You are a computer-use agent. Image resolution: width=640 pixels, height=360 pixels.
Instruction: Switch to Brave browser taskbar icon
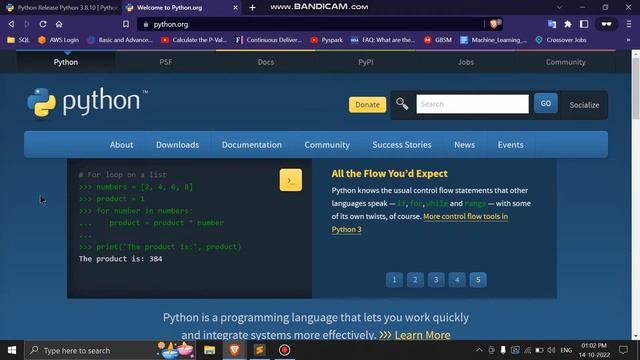(234, 350)
